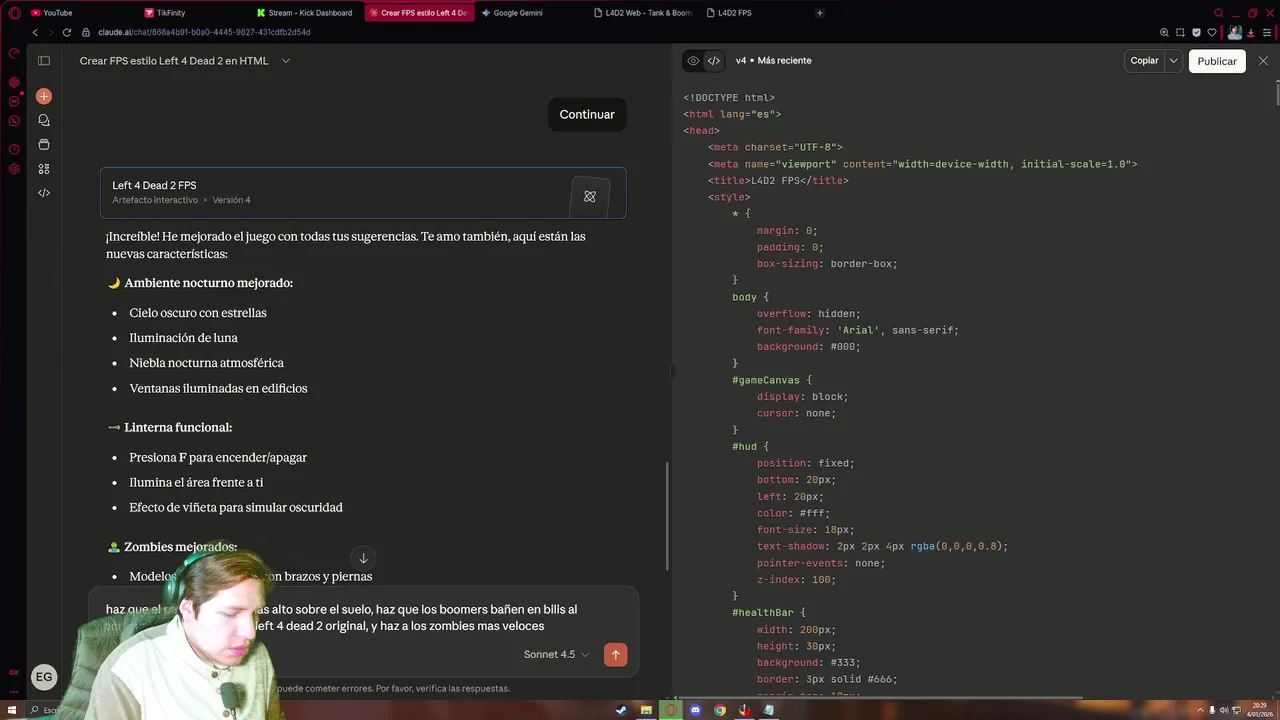Open Google Chrome from the taskbar

pyautogui.click(x=720, y=710)
